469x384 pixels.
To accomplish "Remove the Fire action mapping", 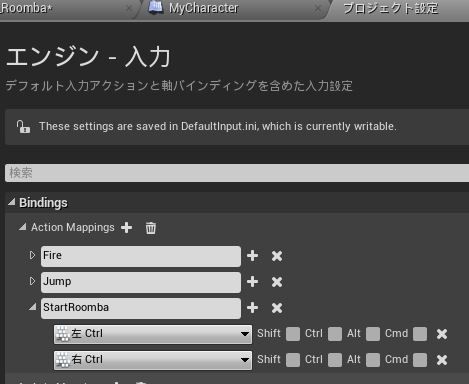I will pyautogui.click(x=277, y=256).
